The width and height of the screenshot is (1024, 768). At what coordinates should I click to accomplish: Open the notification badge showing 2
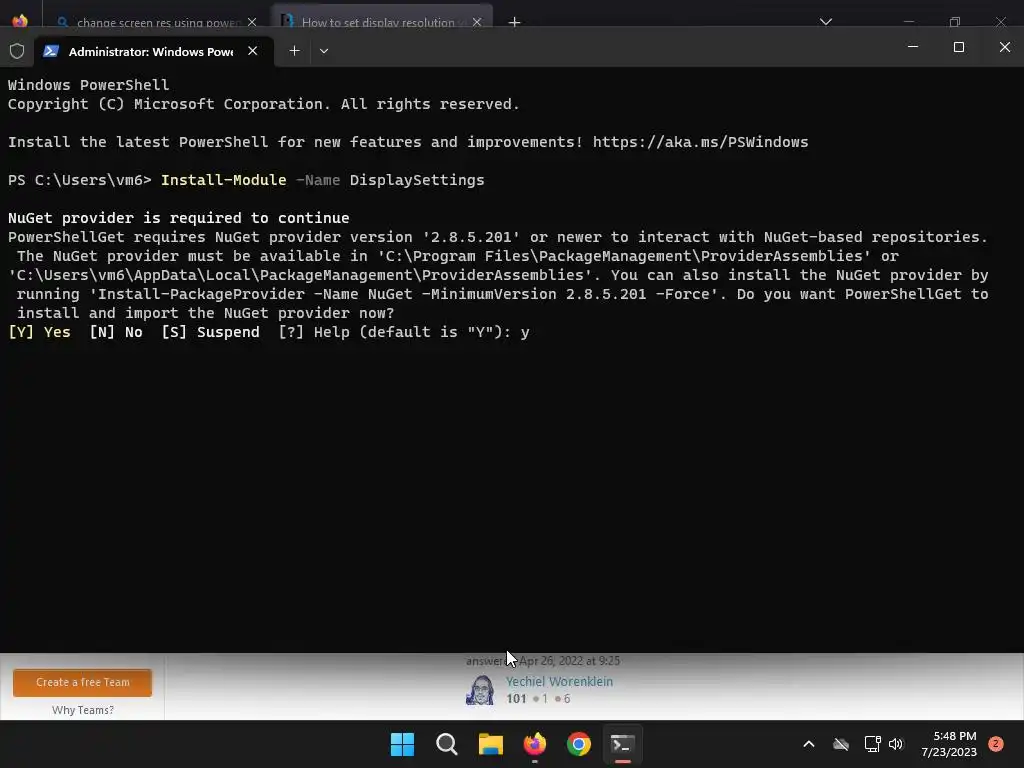996,743
